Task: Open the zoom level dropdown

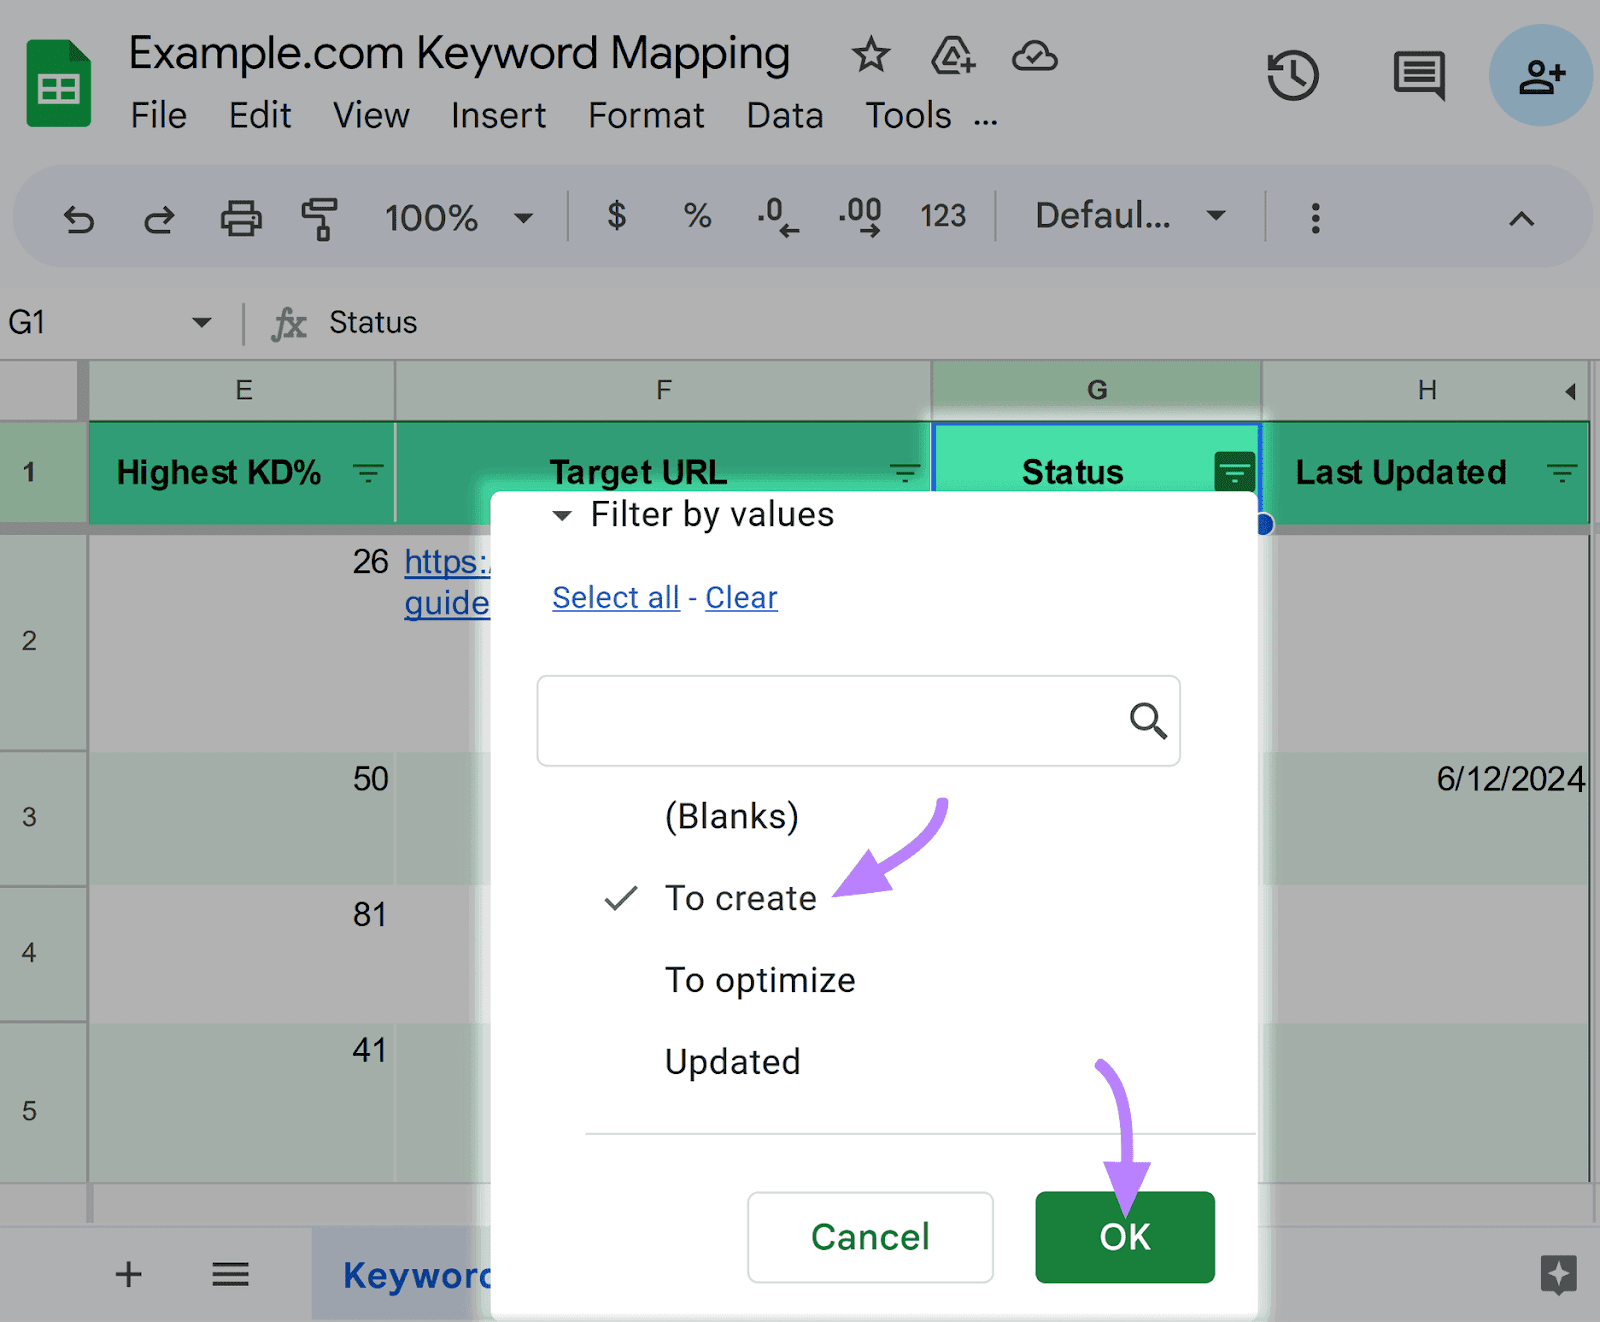Action: pyautogui.click(x=522, y=218)
